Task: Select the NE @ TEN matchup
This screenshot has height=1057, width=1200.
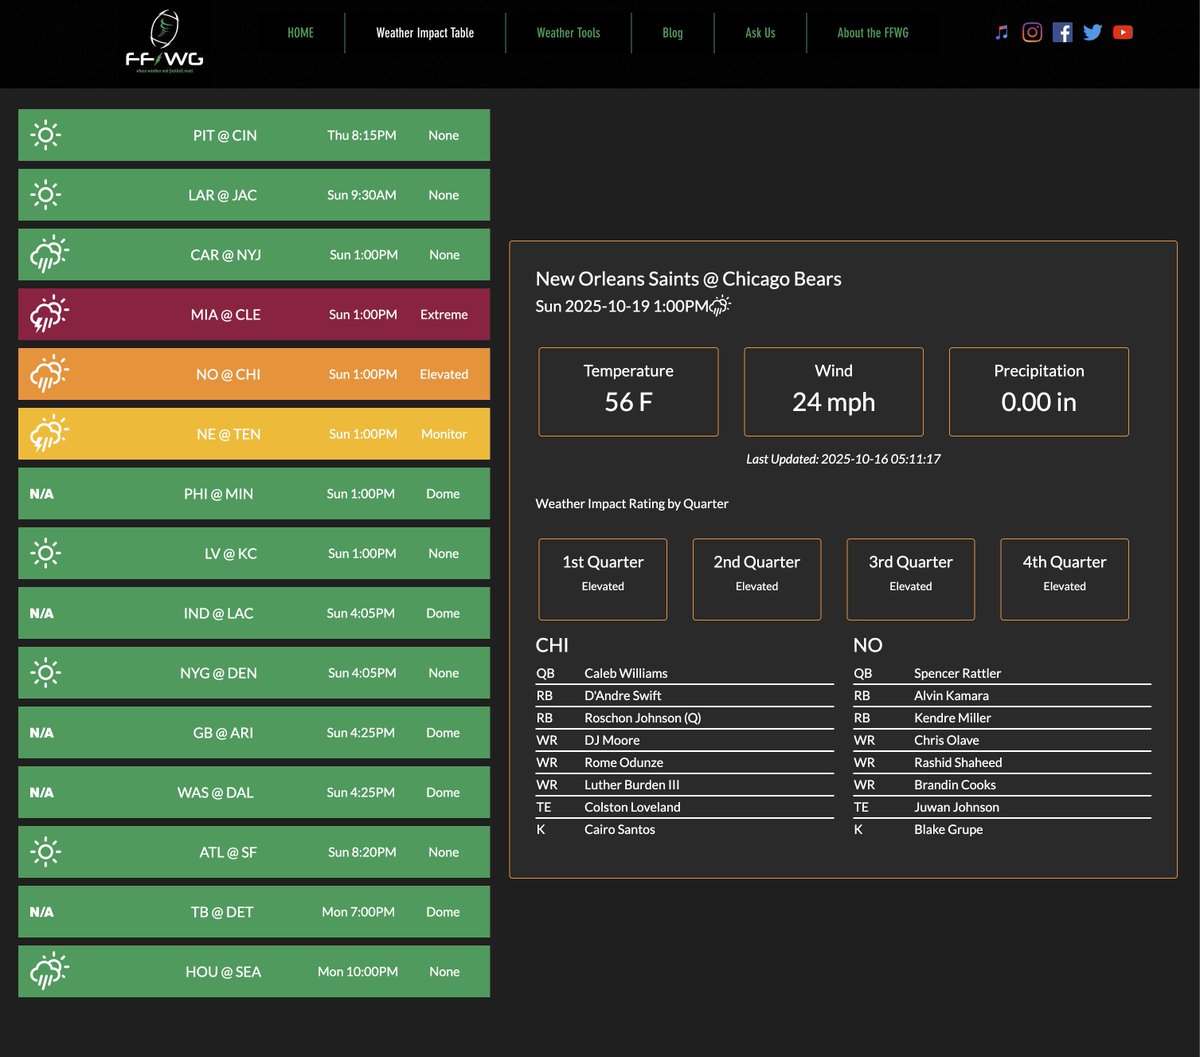Action: pyautogui.click(x=254, y=434)
